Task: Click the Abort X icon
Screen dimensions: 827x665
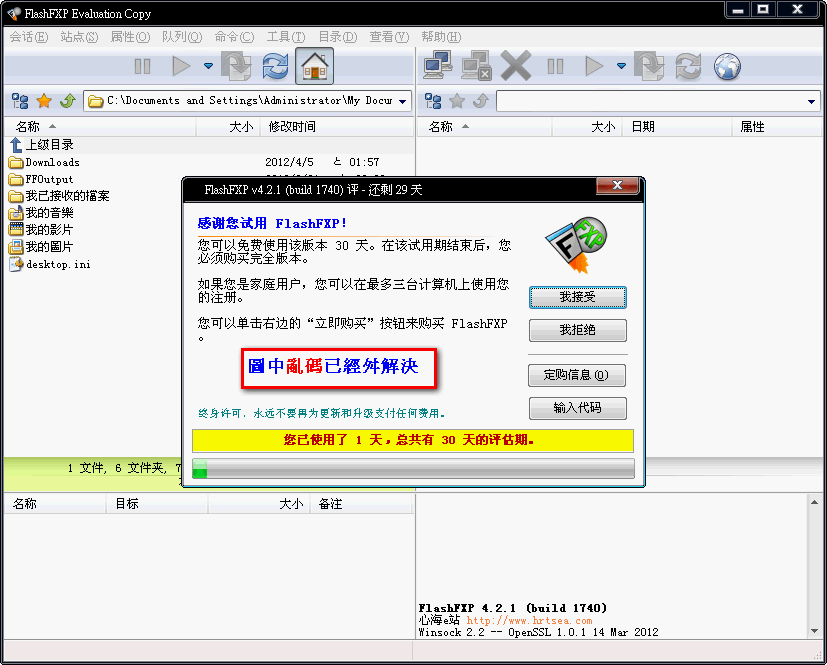Action: tap(516, 66)
